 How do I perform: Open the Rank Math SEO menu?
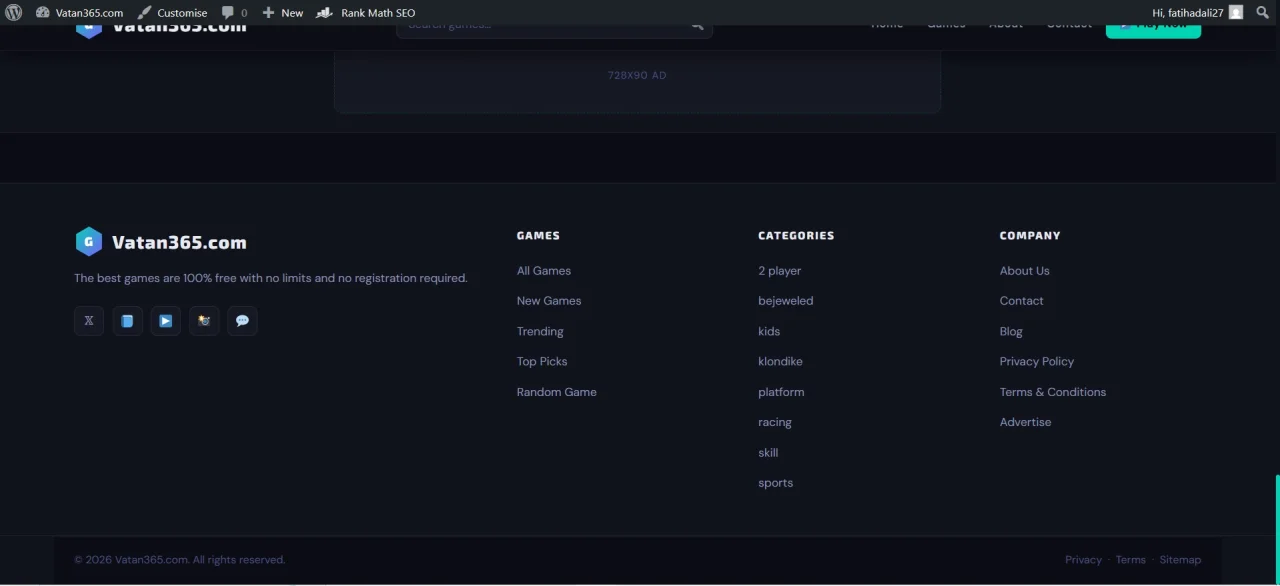(x=366, y=12)
